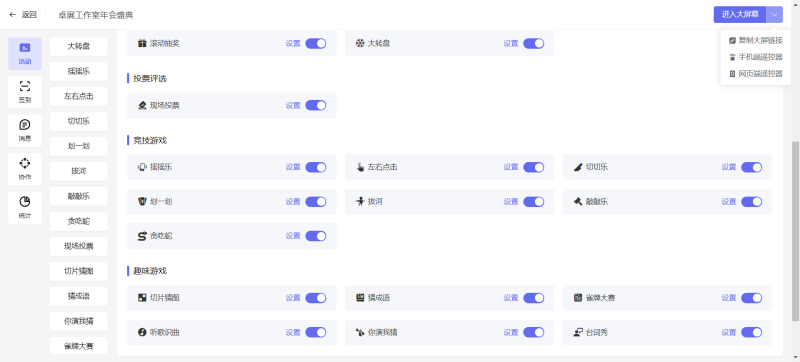This screenshot has height=362, width=800.
Task: Select 切片猜图 in the left activity list
Action: click(79, 271)
